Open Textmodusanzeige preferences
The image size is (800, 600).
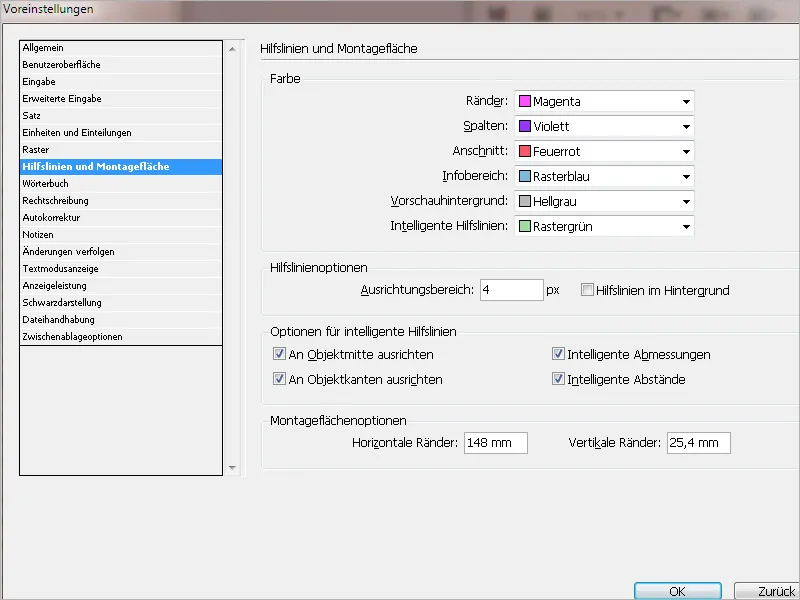pyautogui.click(x=121, y=269)
